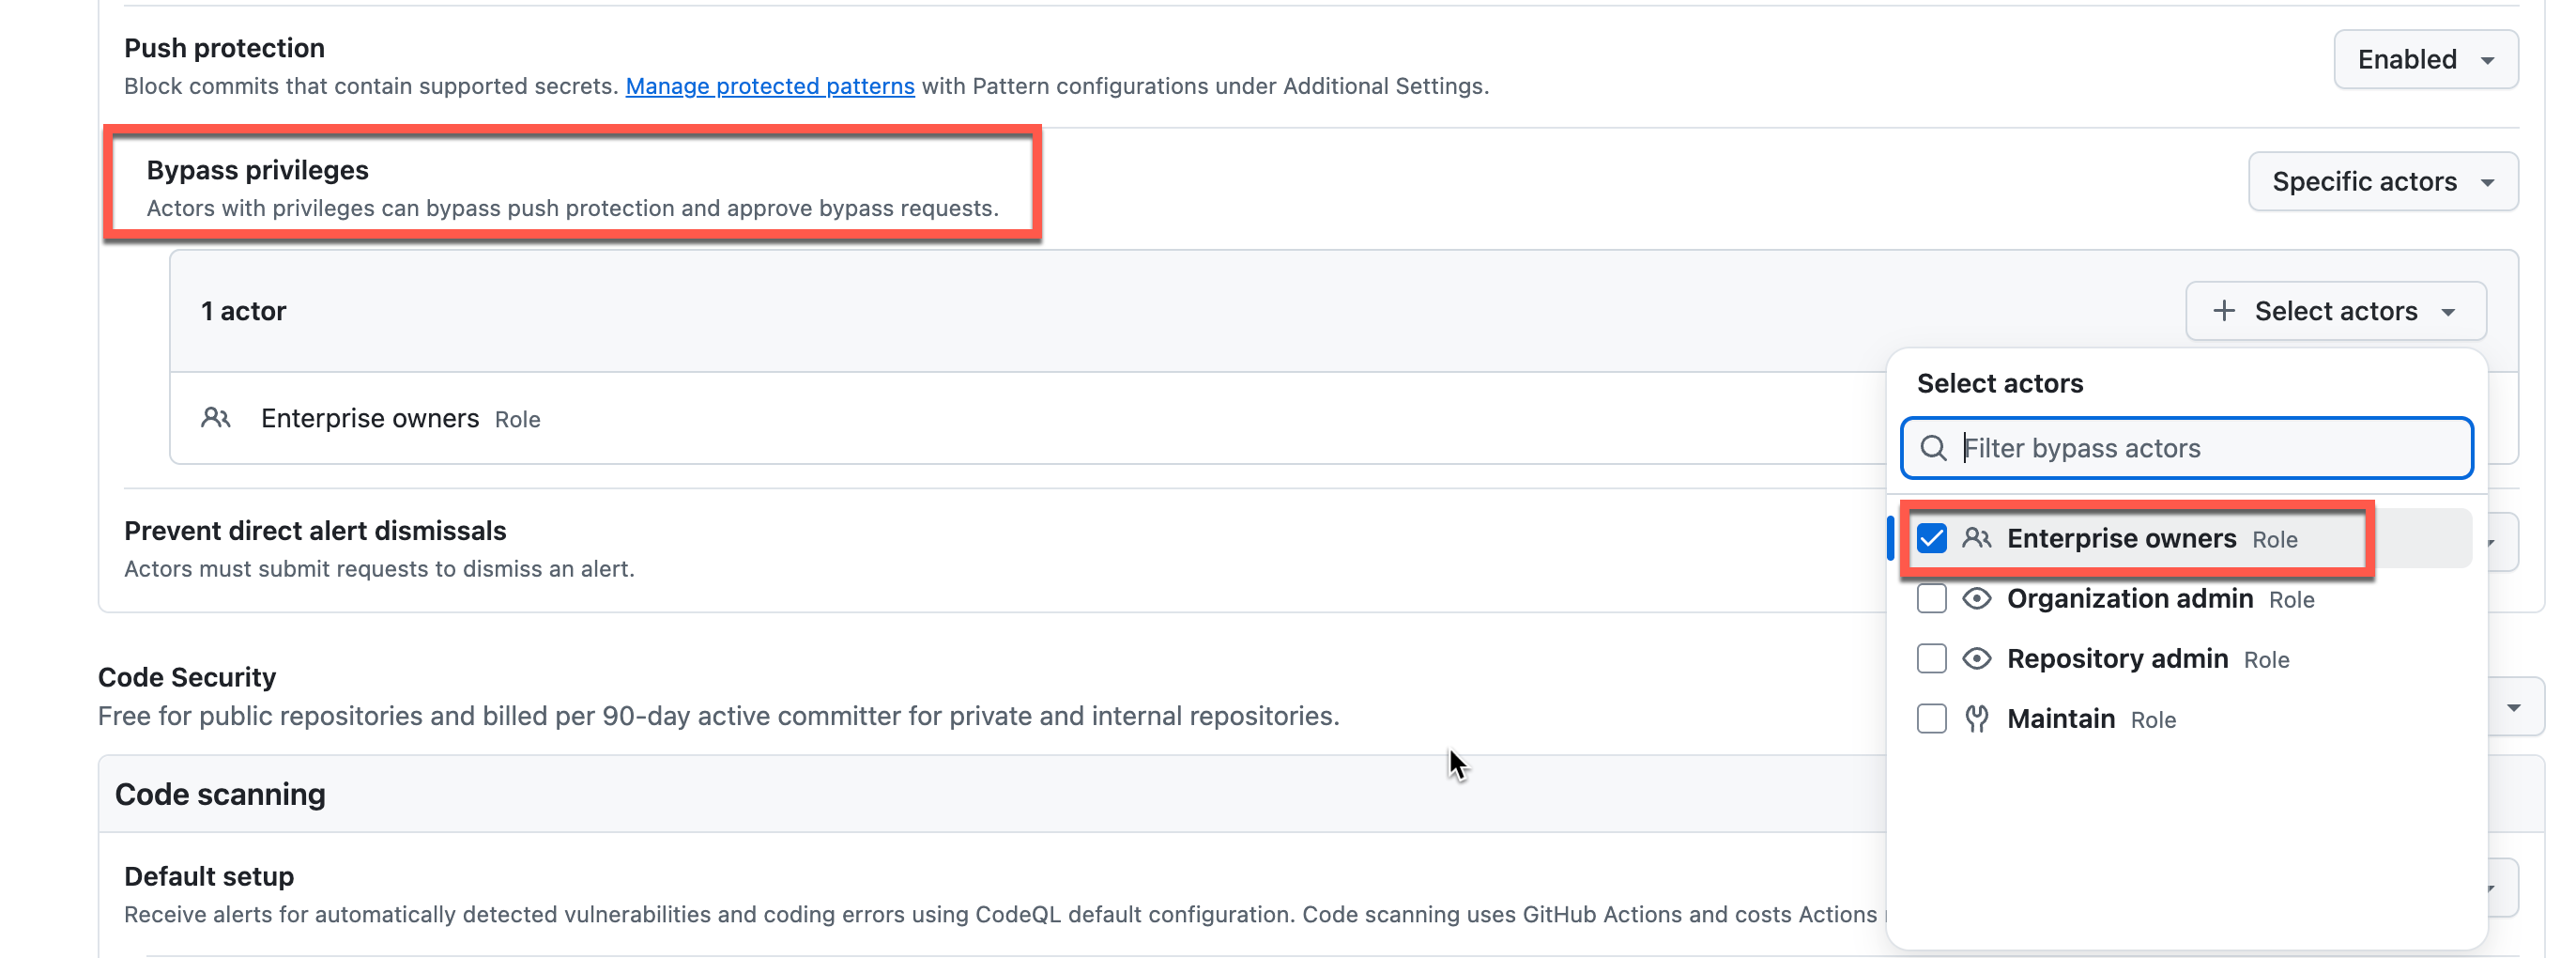Click the eye icon next to Repository admin
Image resolution: width=2576 pixels, height=958 pixels.
(1976, 658)
